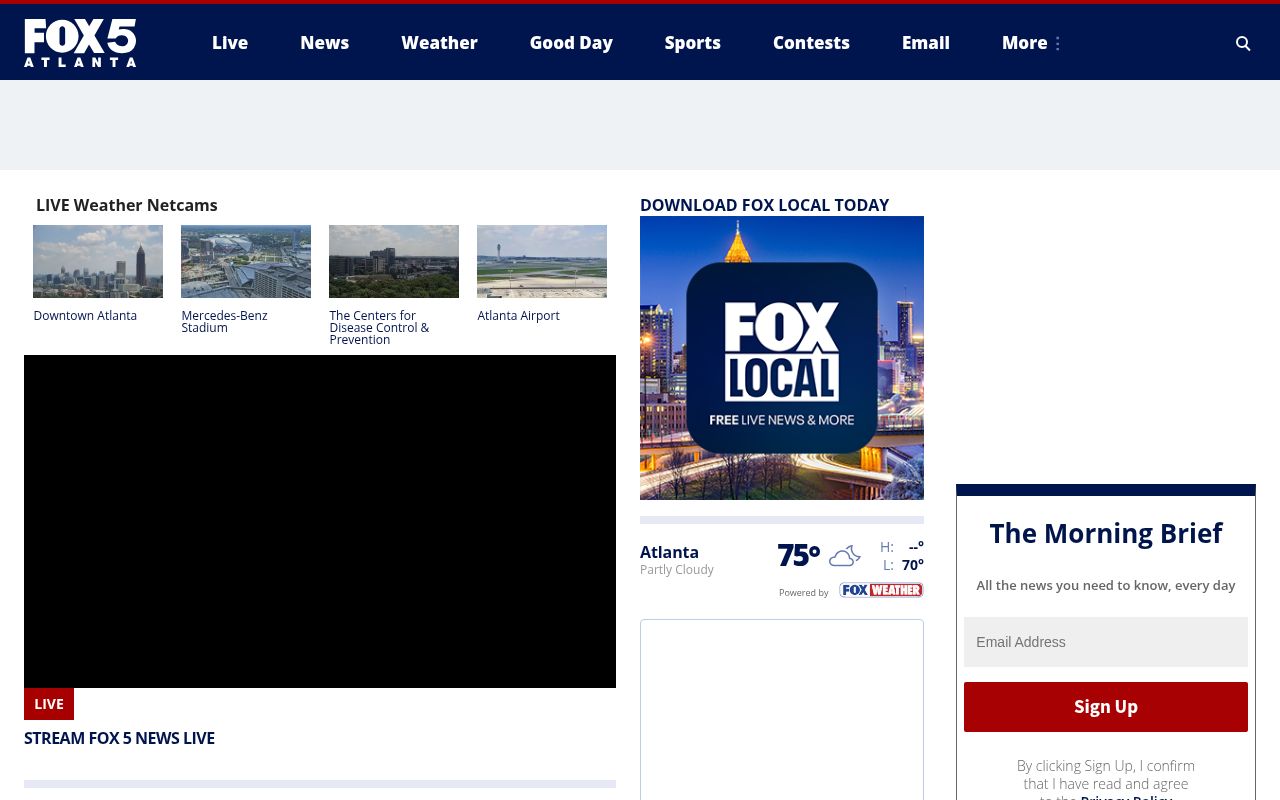Click the Atlanta Airport caption link
This screenshot has width=1280, height=800.
518,316
